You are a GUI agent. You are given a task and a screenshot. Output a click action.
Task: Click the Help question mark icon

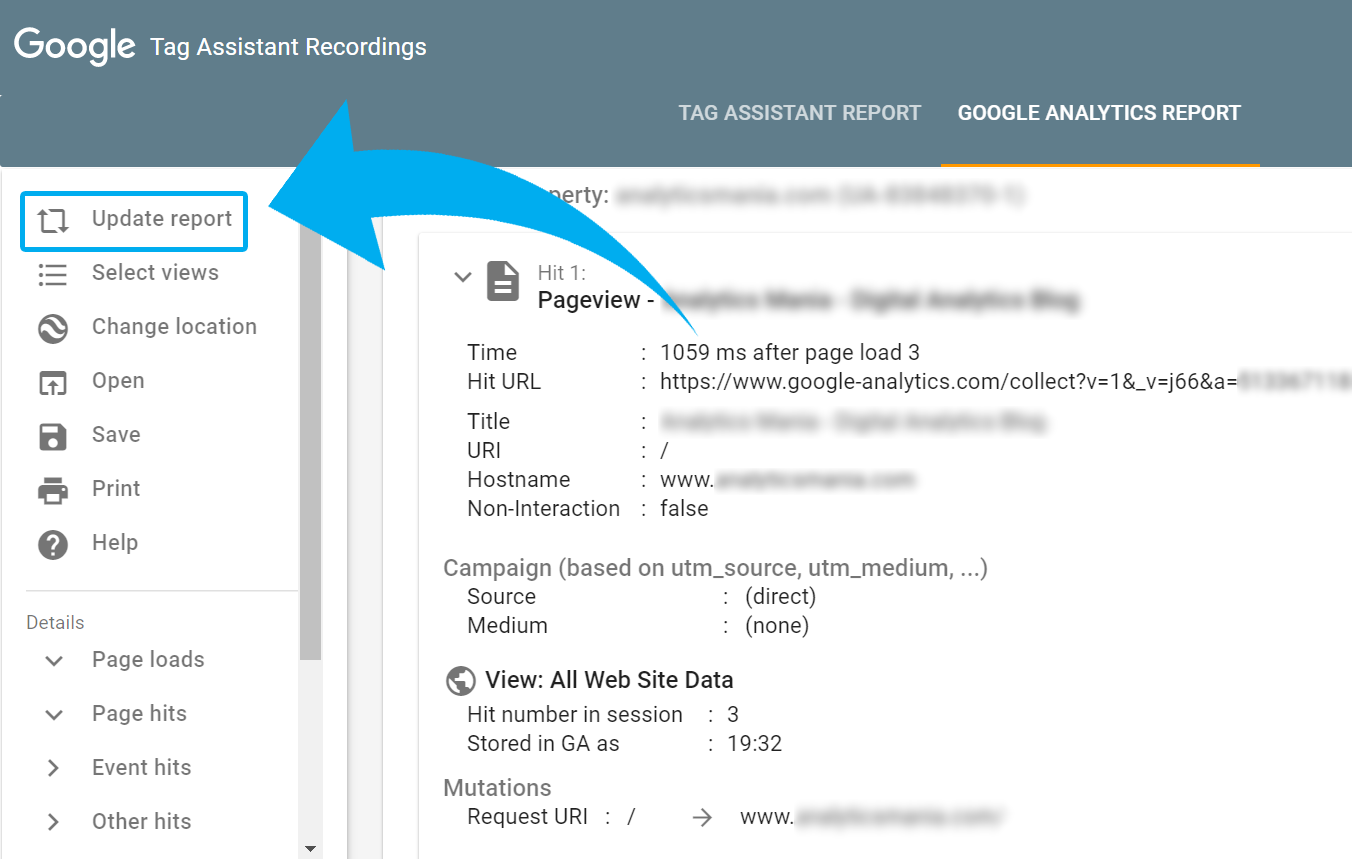[x=53, y=544]
